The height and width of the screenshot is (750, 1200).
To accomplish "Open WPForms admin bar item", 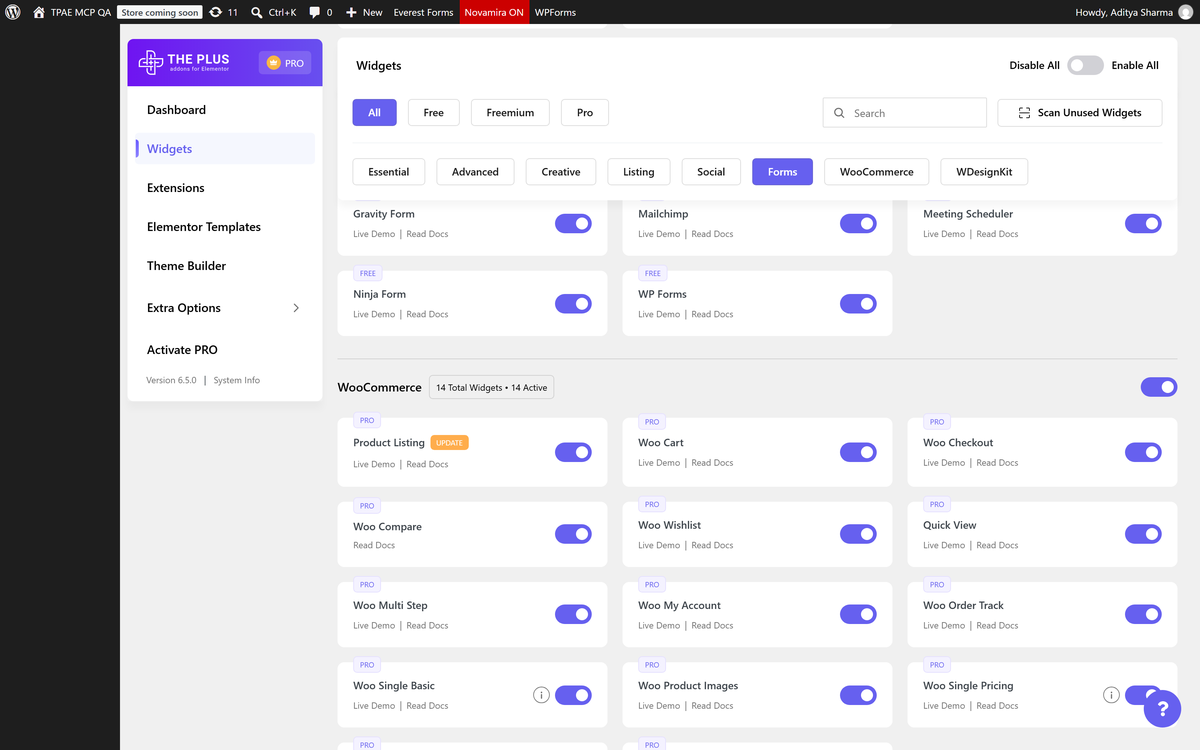I will (555, 12).
